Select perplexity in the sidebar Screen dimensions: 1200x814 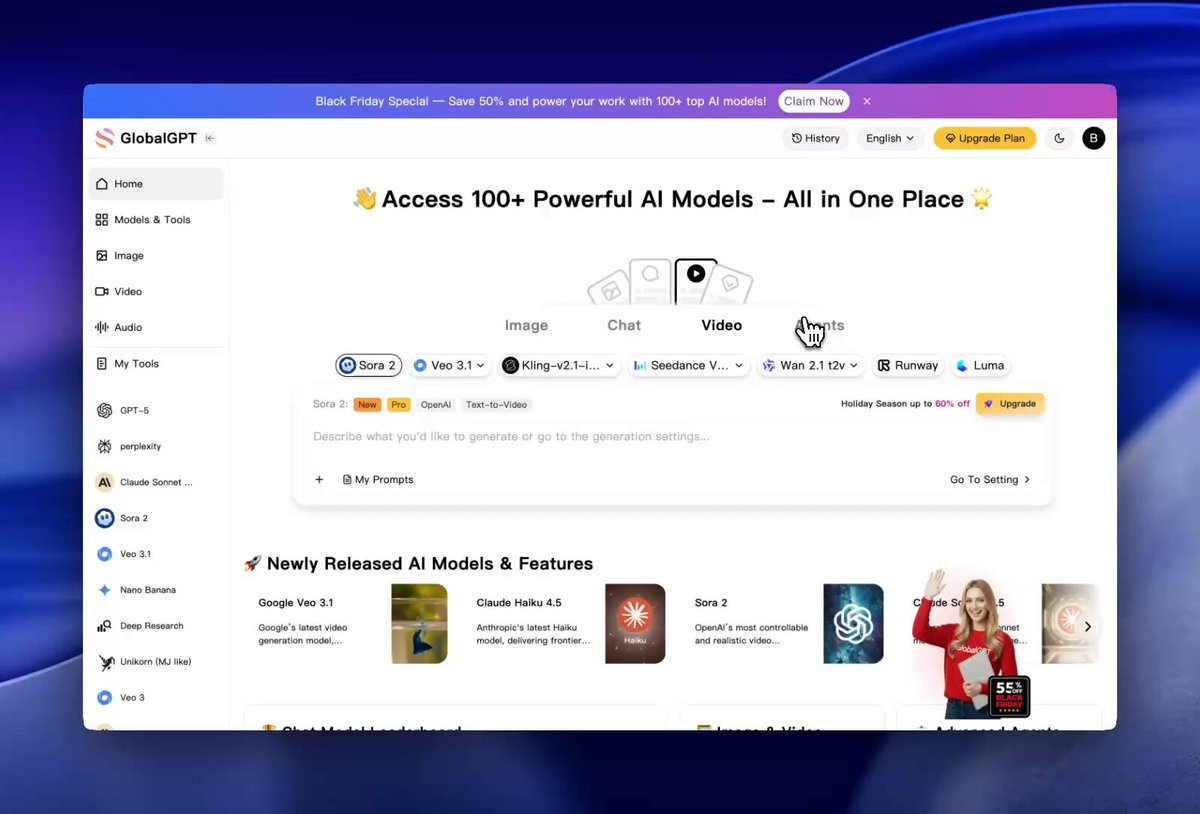point(156,447)
